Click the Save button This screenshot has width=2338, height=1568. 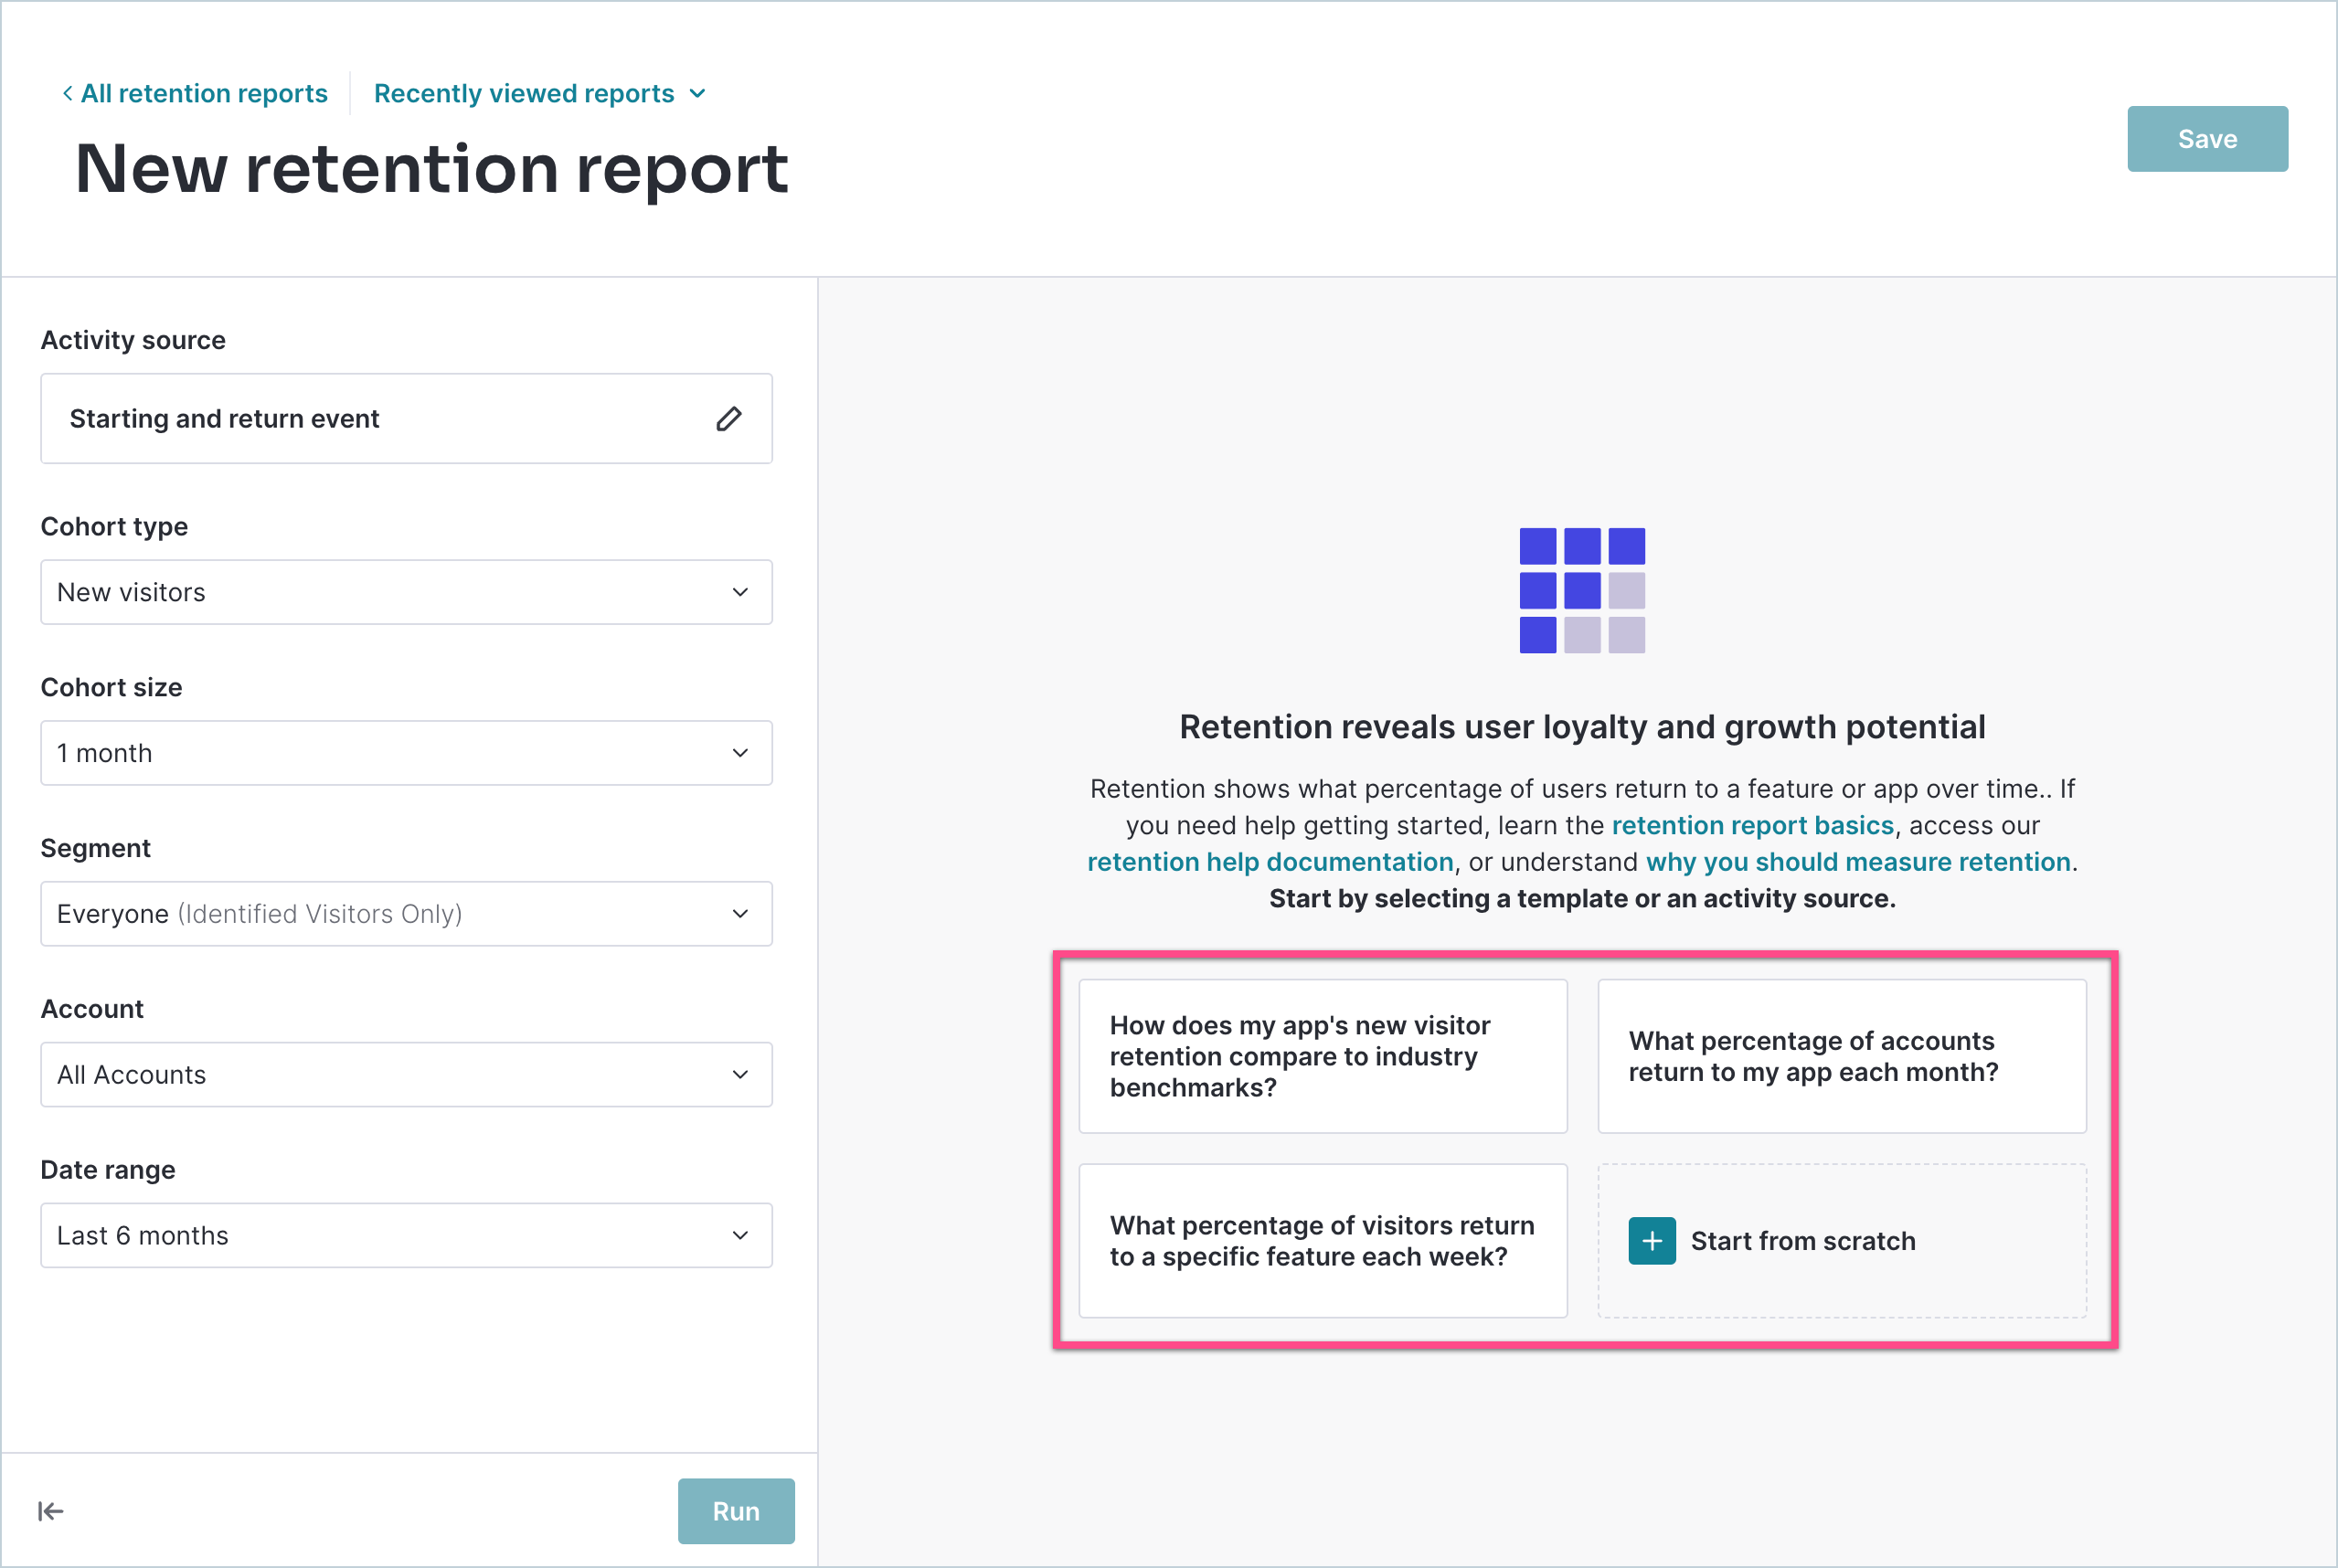[2207, 139]
